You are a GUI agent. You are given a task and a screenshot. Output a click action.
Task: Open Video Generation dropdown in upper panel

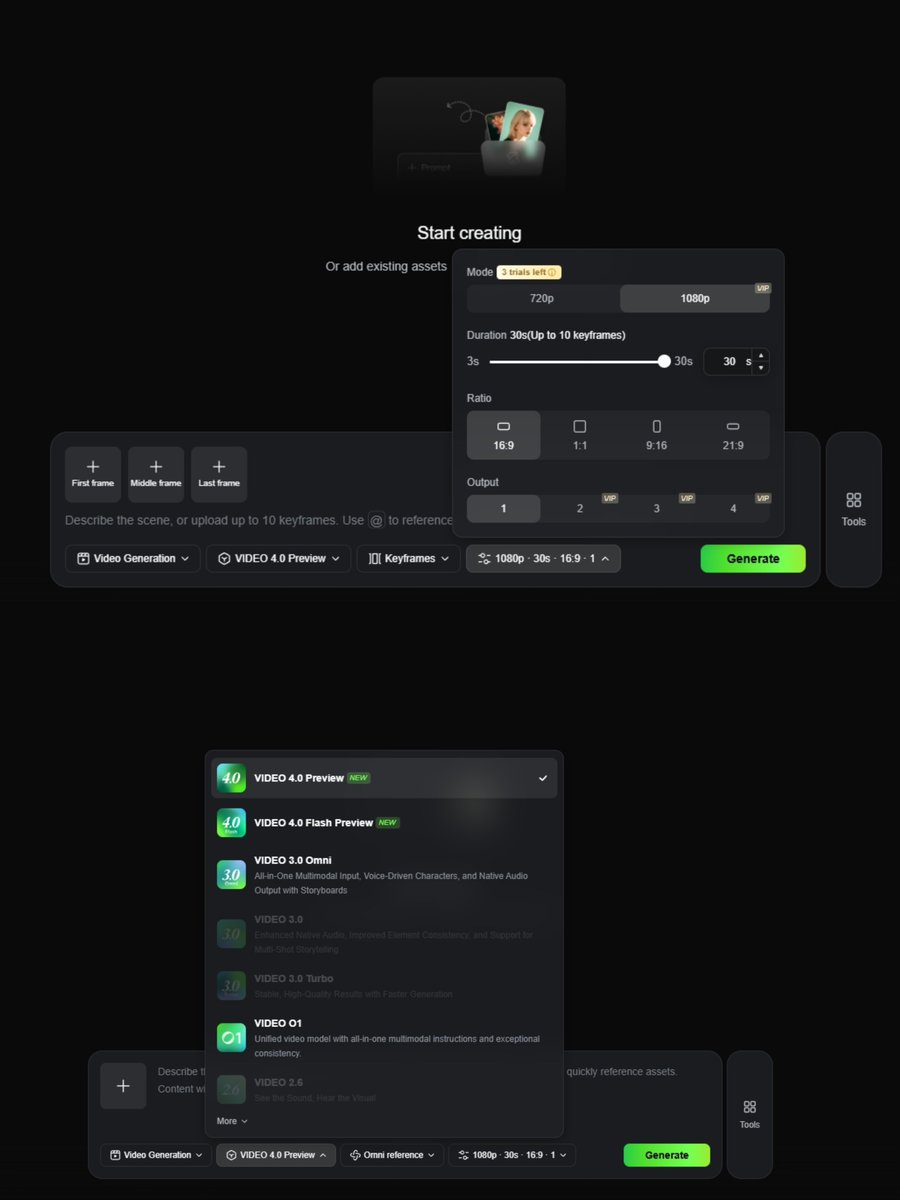pyautogui.click(x=133, y=559)
